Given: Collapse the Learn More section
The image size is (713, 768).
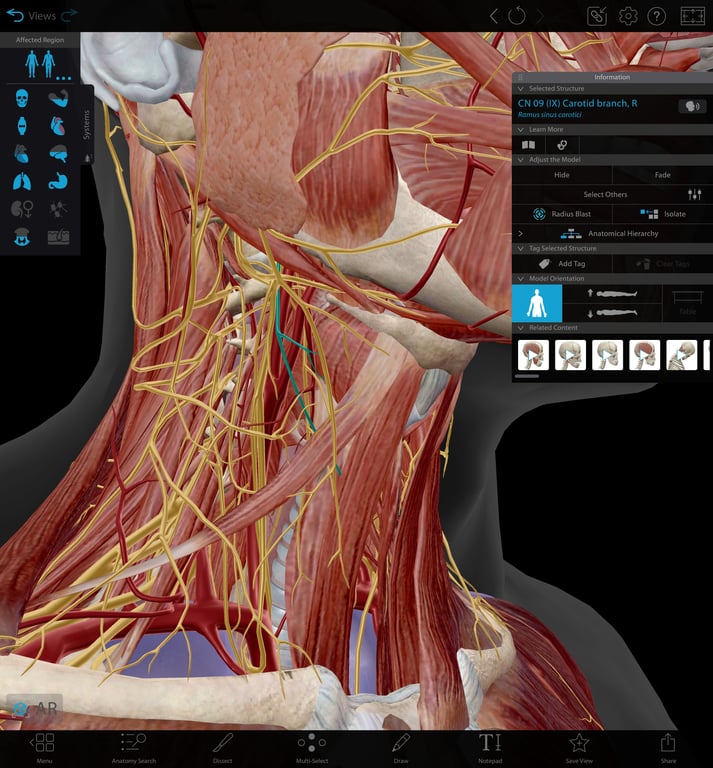Looking at the screenshot, I should point(521,130).
